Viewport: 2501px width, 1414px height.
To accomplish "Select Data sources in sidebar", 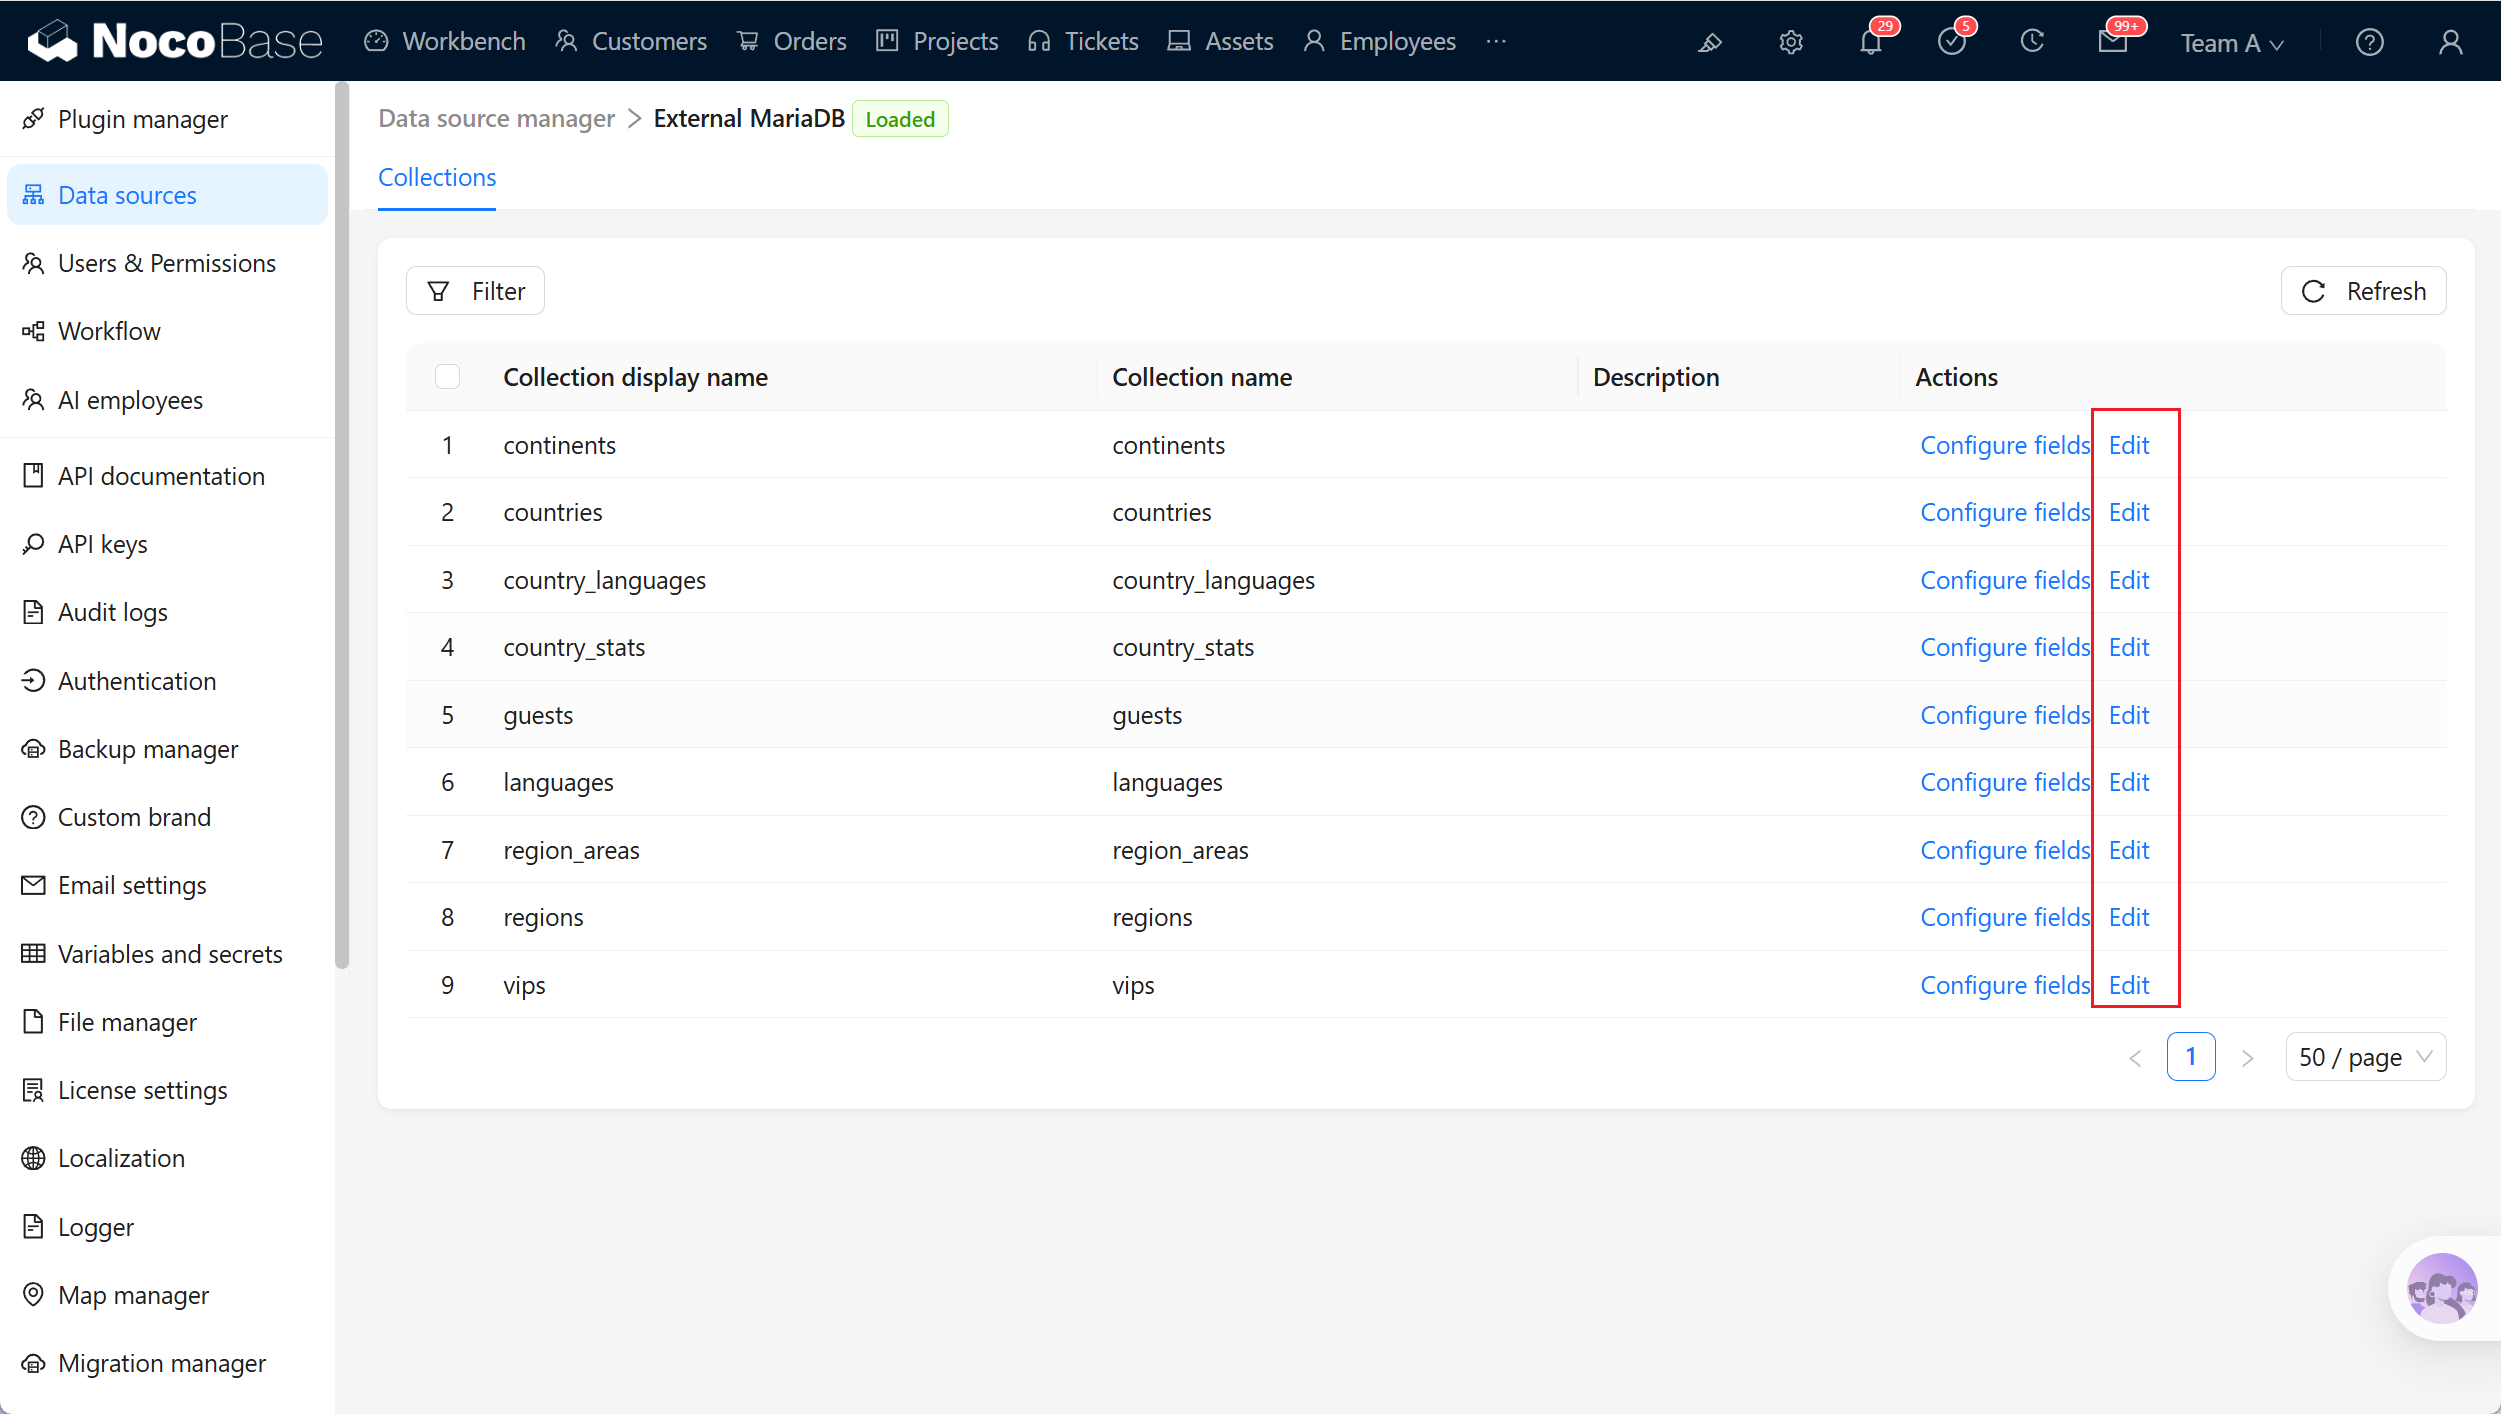I will (x=167, y=195).
